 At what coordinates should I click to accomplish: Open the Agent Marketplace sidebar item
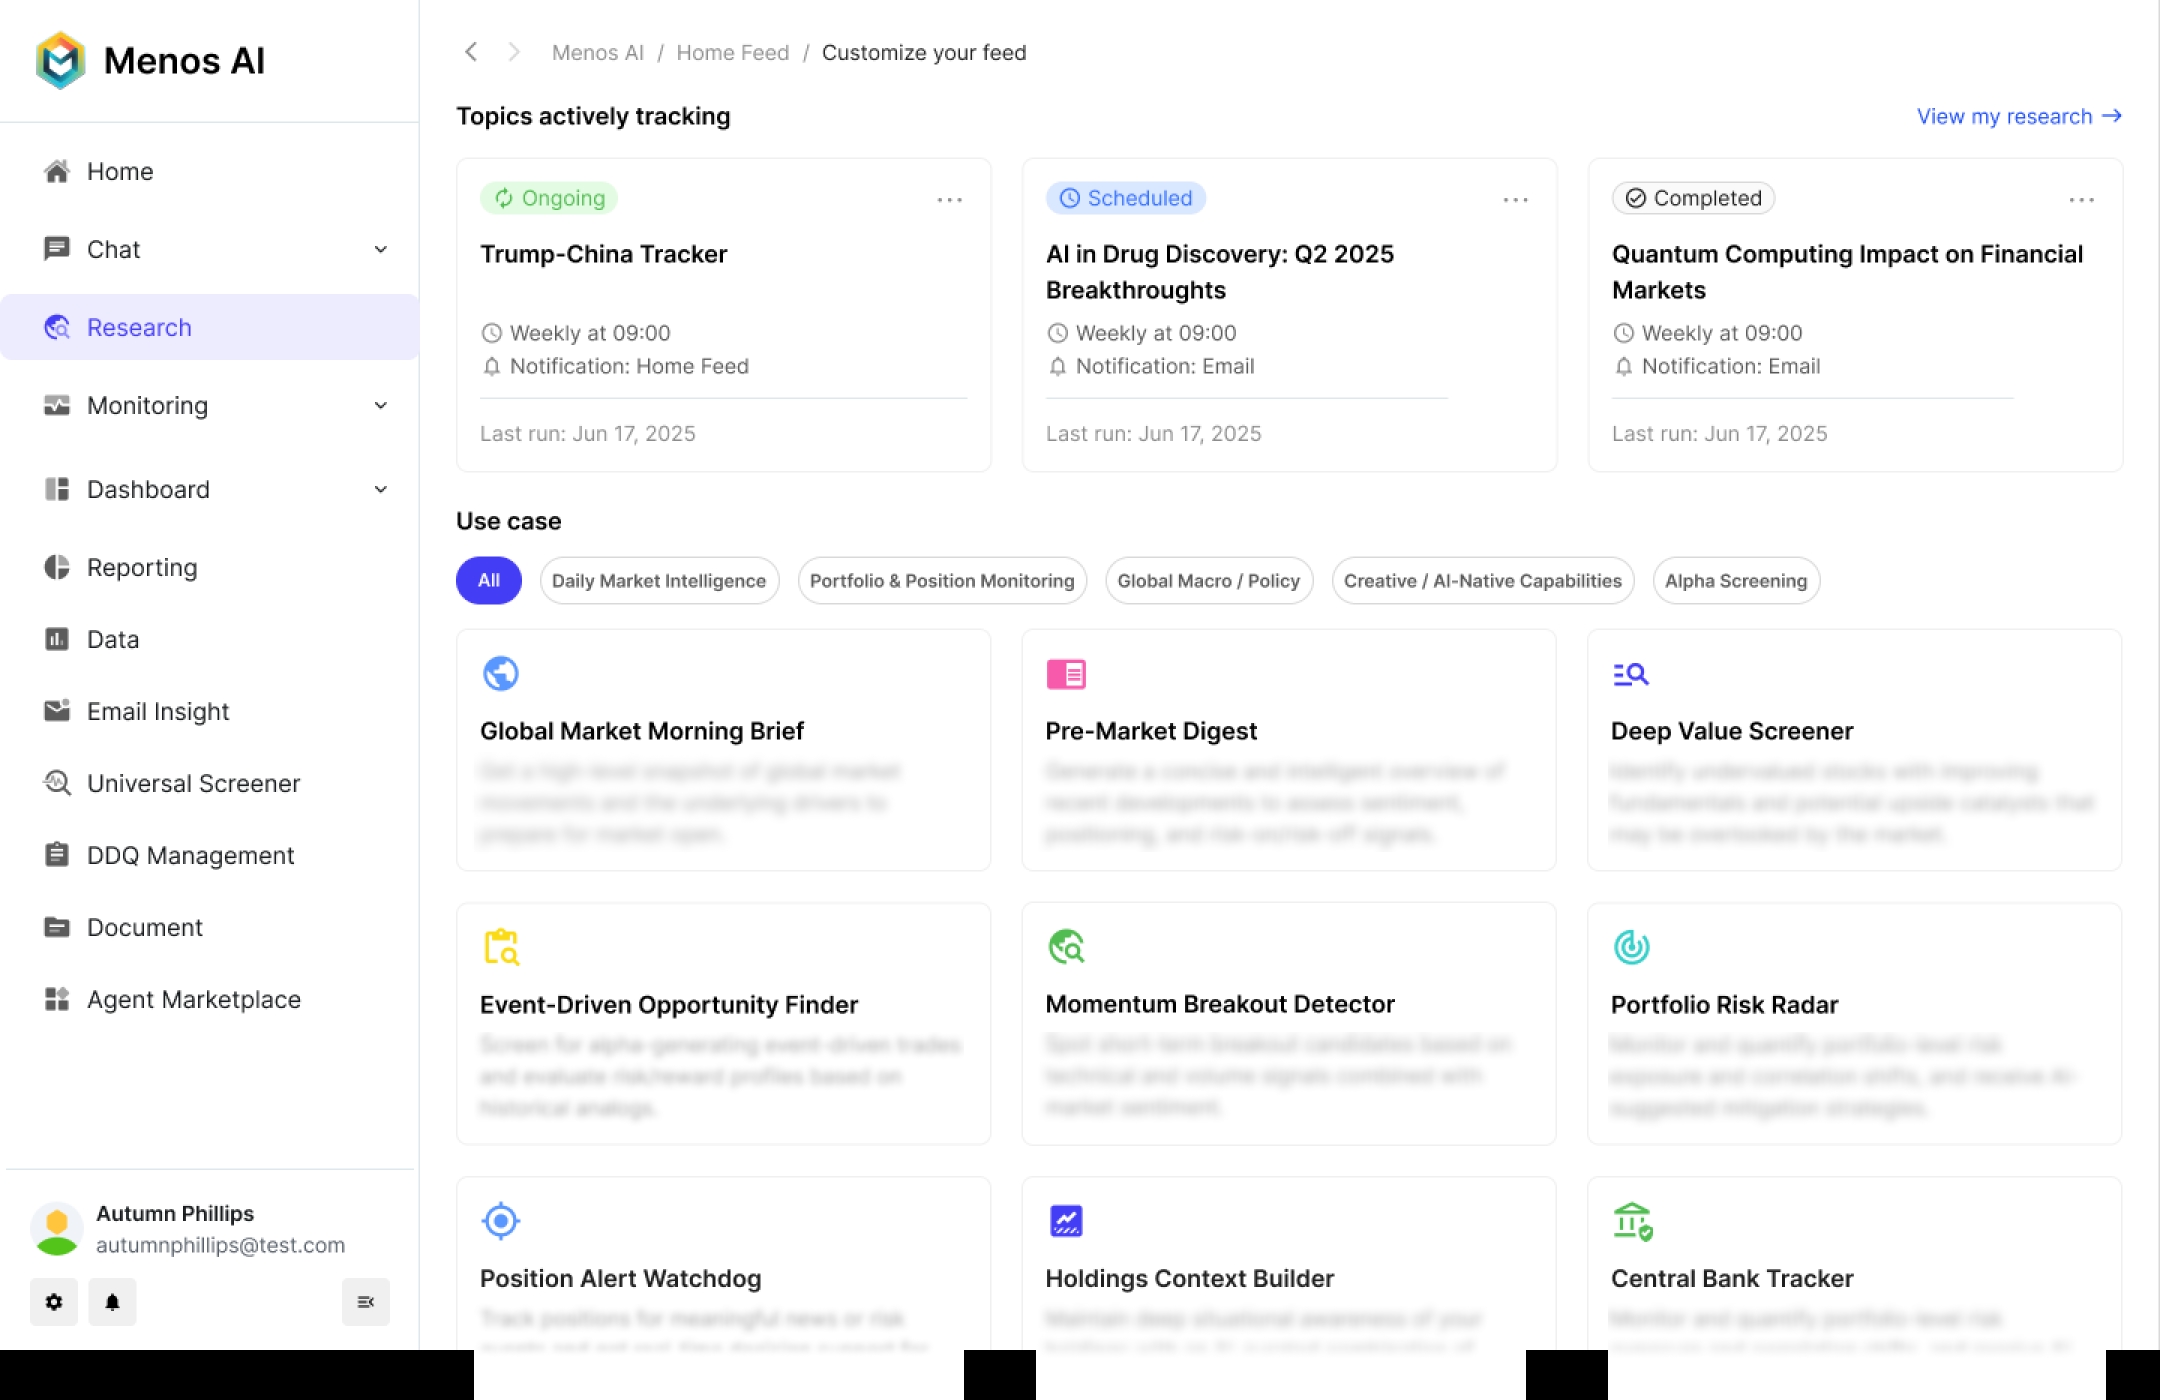click(193, 999)
